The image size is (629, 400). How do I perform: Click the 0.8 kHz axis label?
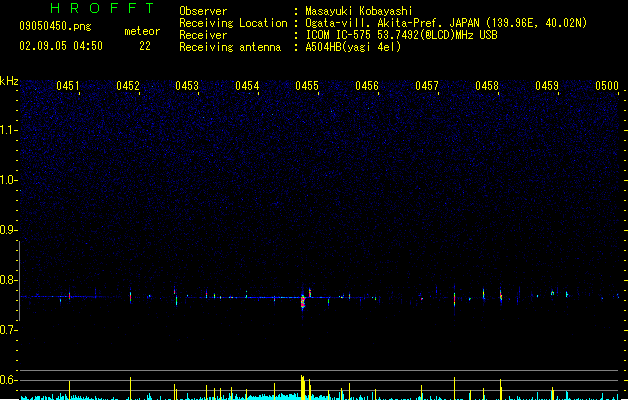[8, 280]
